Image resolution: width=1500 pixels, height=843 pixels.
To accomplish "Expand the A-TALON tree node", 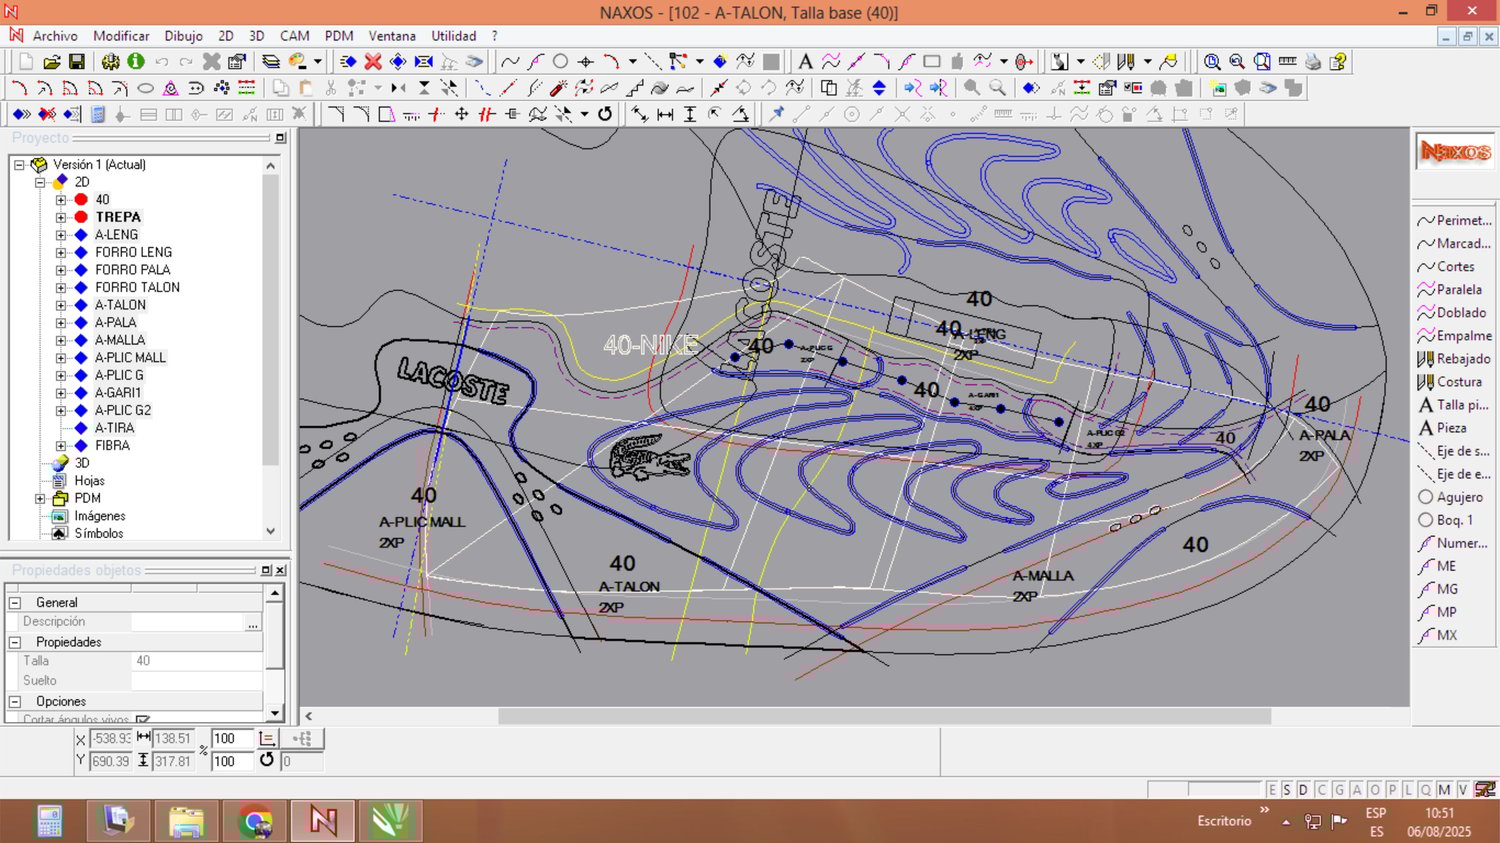I will click(62, 305).
